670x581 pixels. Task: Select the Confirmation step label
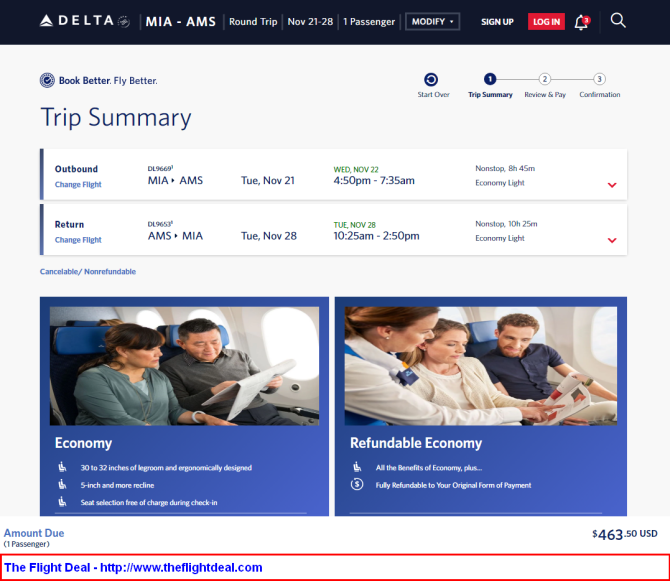[599, 95]
